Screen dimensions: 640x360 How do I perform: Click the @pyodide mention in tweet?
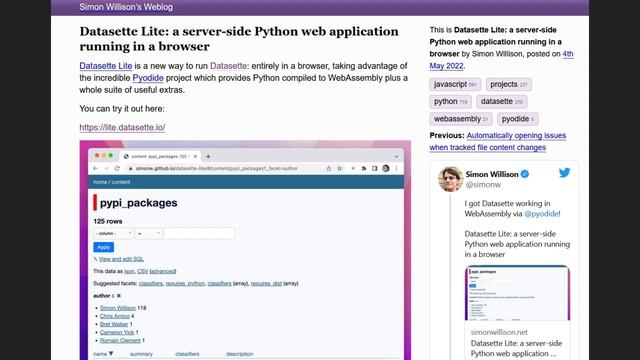tap(542, 213)
